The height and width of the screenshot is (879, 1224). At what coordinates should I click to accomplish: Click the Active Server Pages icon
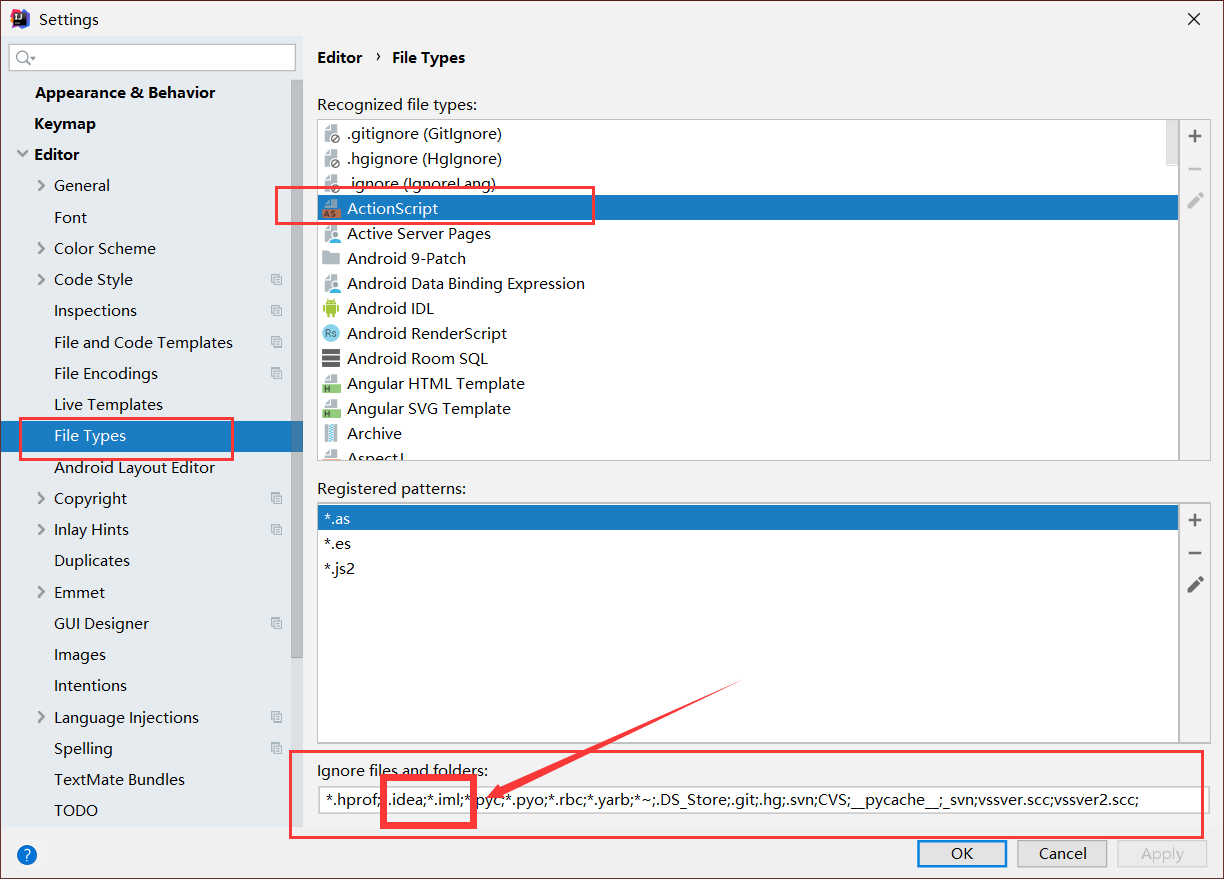pyautogui.click(x=331, y=234)
